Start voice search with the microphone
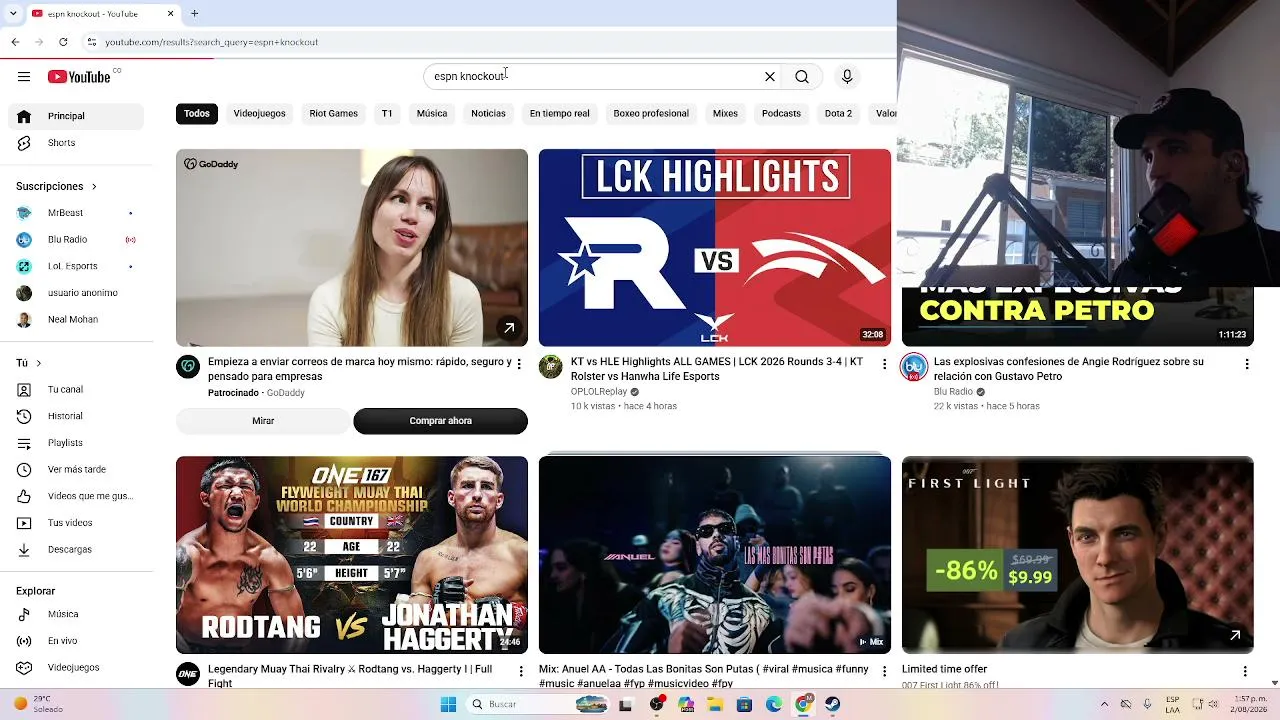This screenshot has width=1280, height=720. pyautogui.click(x=847, y=77)
